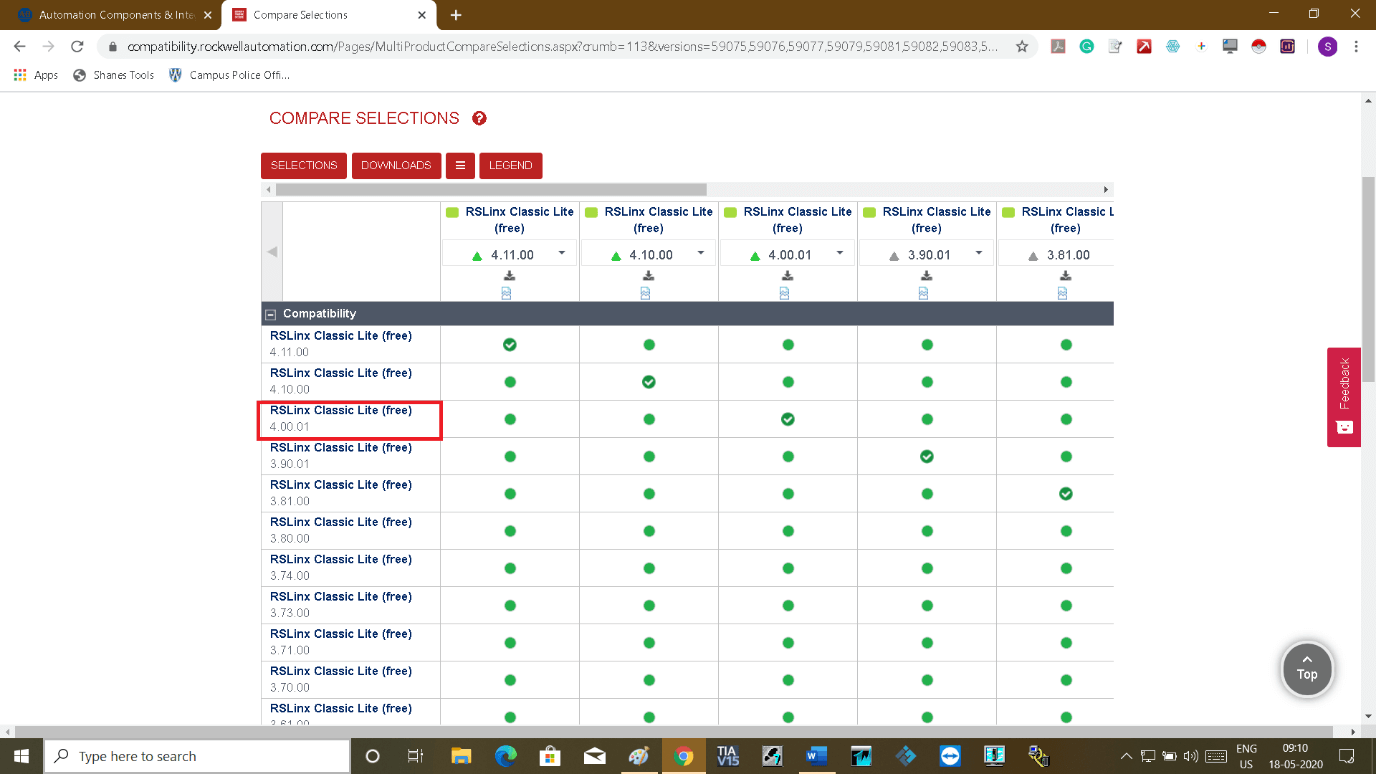Reload the current page

77,46
